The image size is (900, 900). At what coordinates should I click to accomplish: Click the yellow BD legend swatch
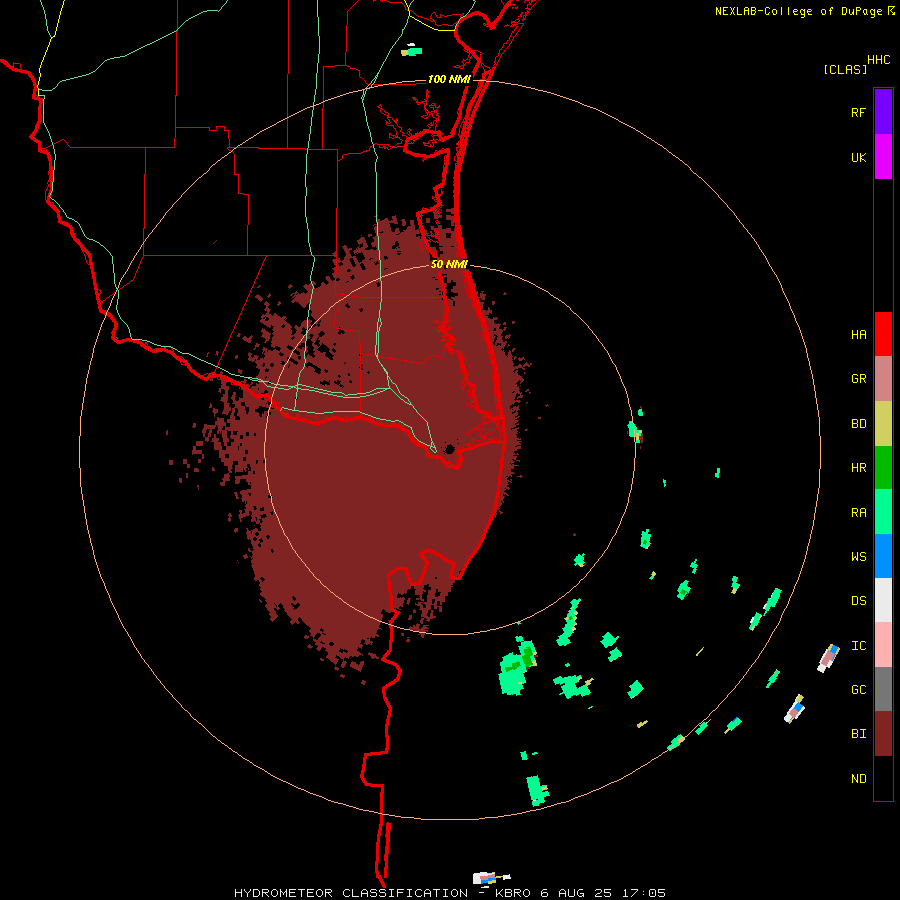(883, 424)
